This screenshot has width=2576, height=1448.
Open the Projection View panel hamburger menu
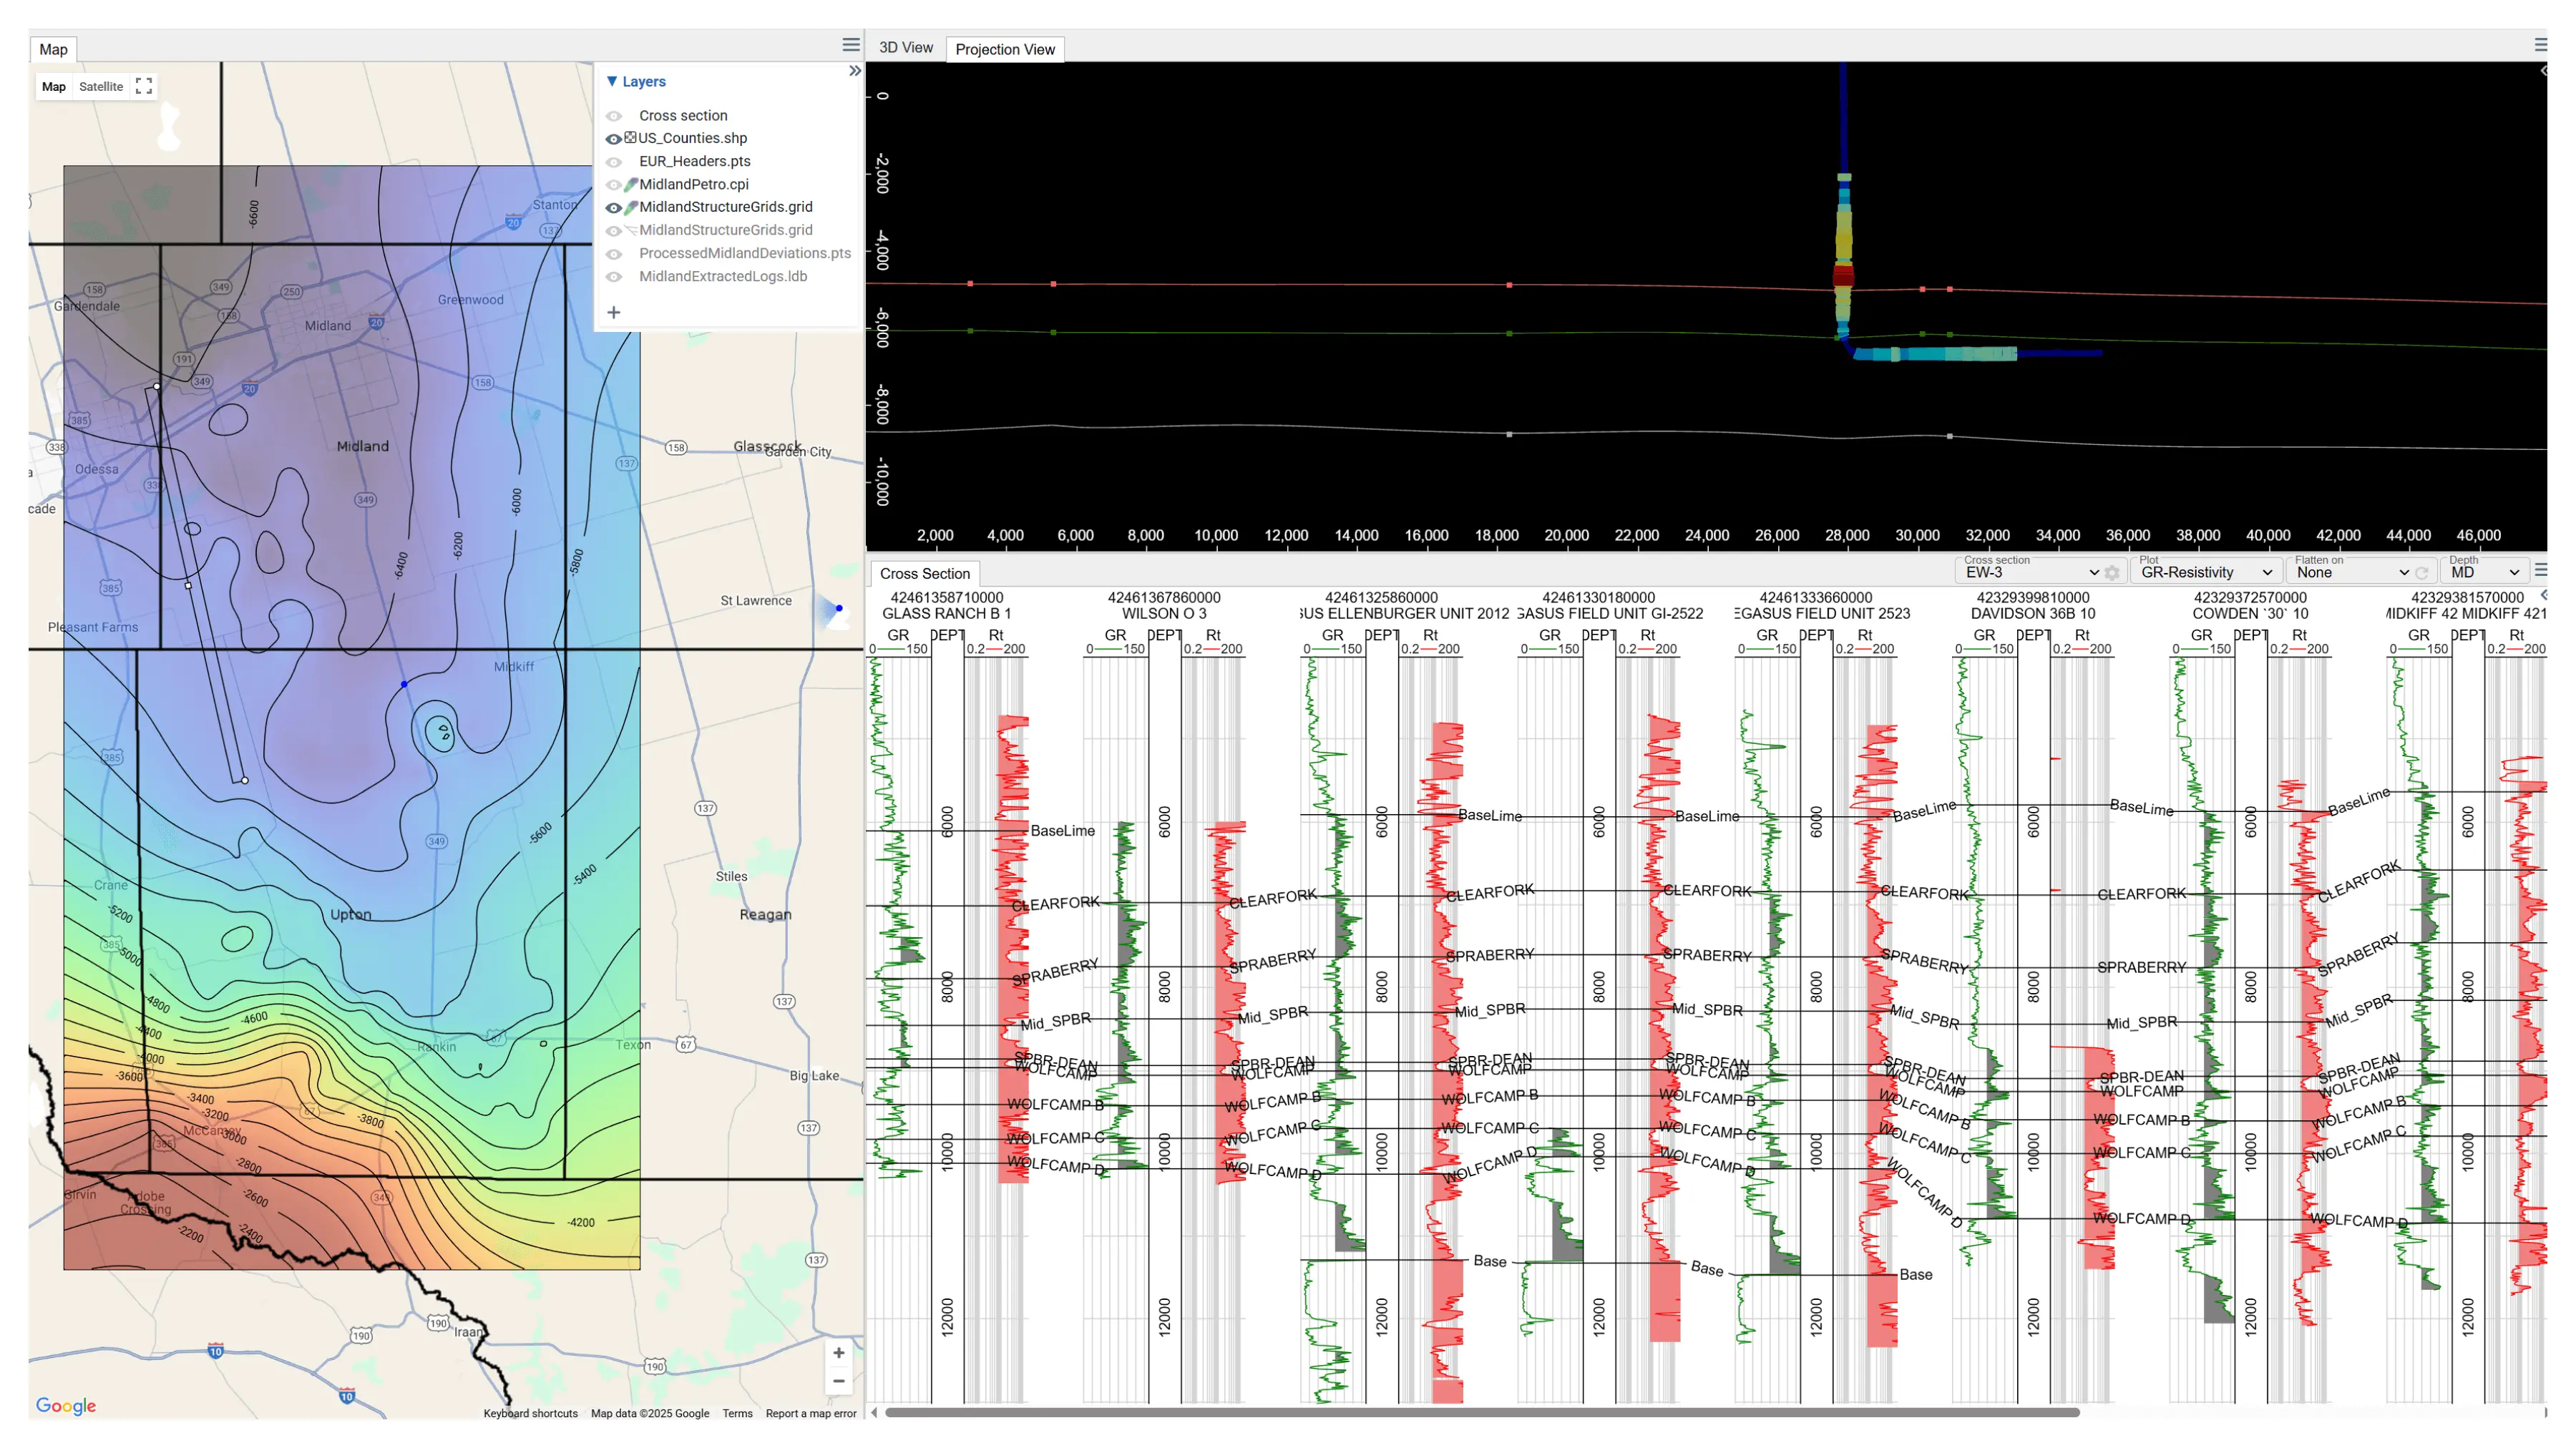(2541, 45)
